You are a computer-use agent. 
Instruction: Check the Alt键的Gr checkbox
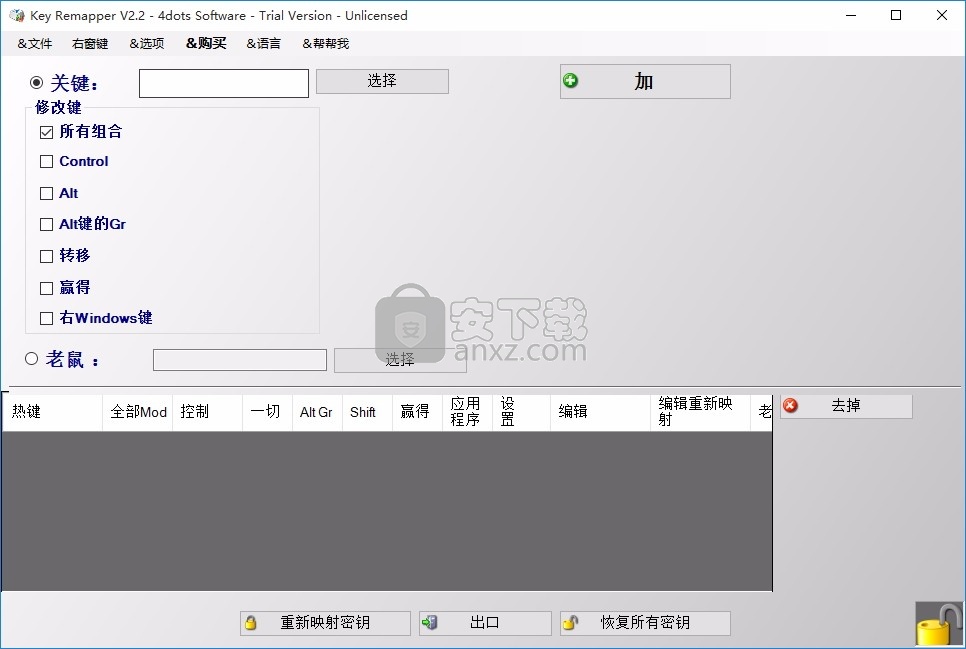(x=46, y=224)
